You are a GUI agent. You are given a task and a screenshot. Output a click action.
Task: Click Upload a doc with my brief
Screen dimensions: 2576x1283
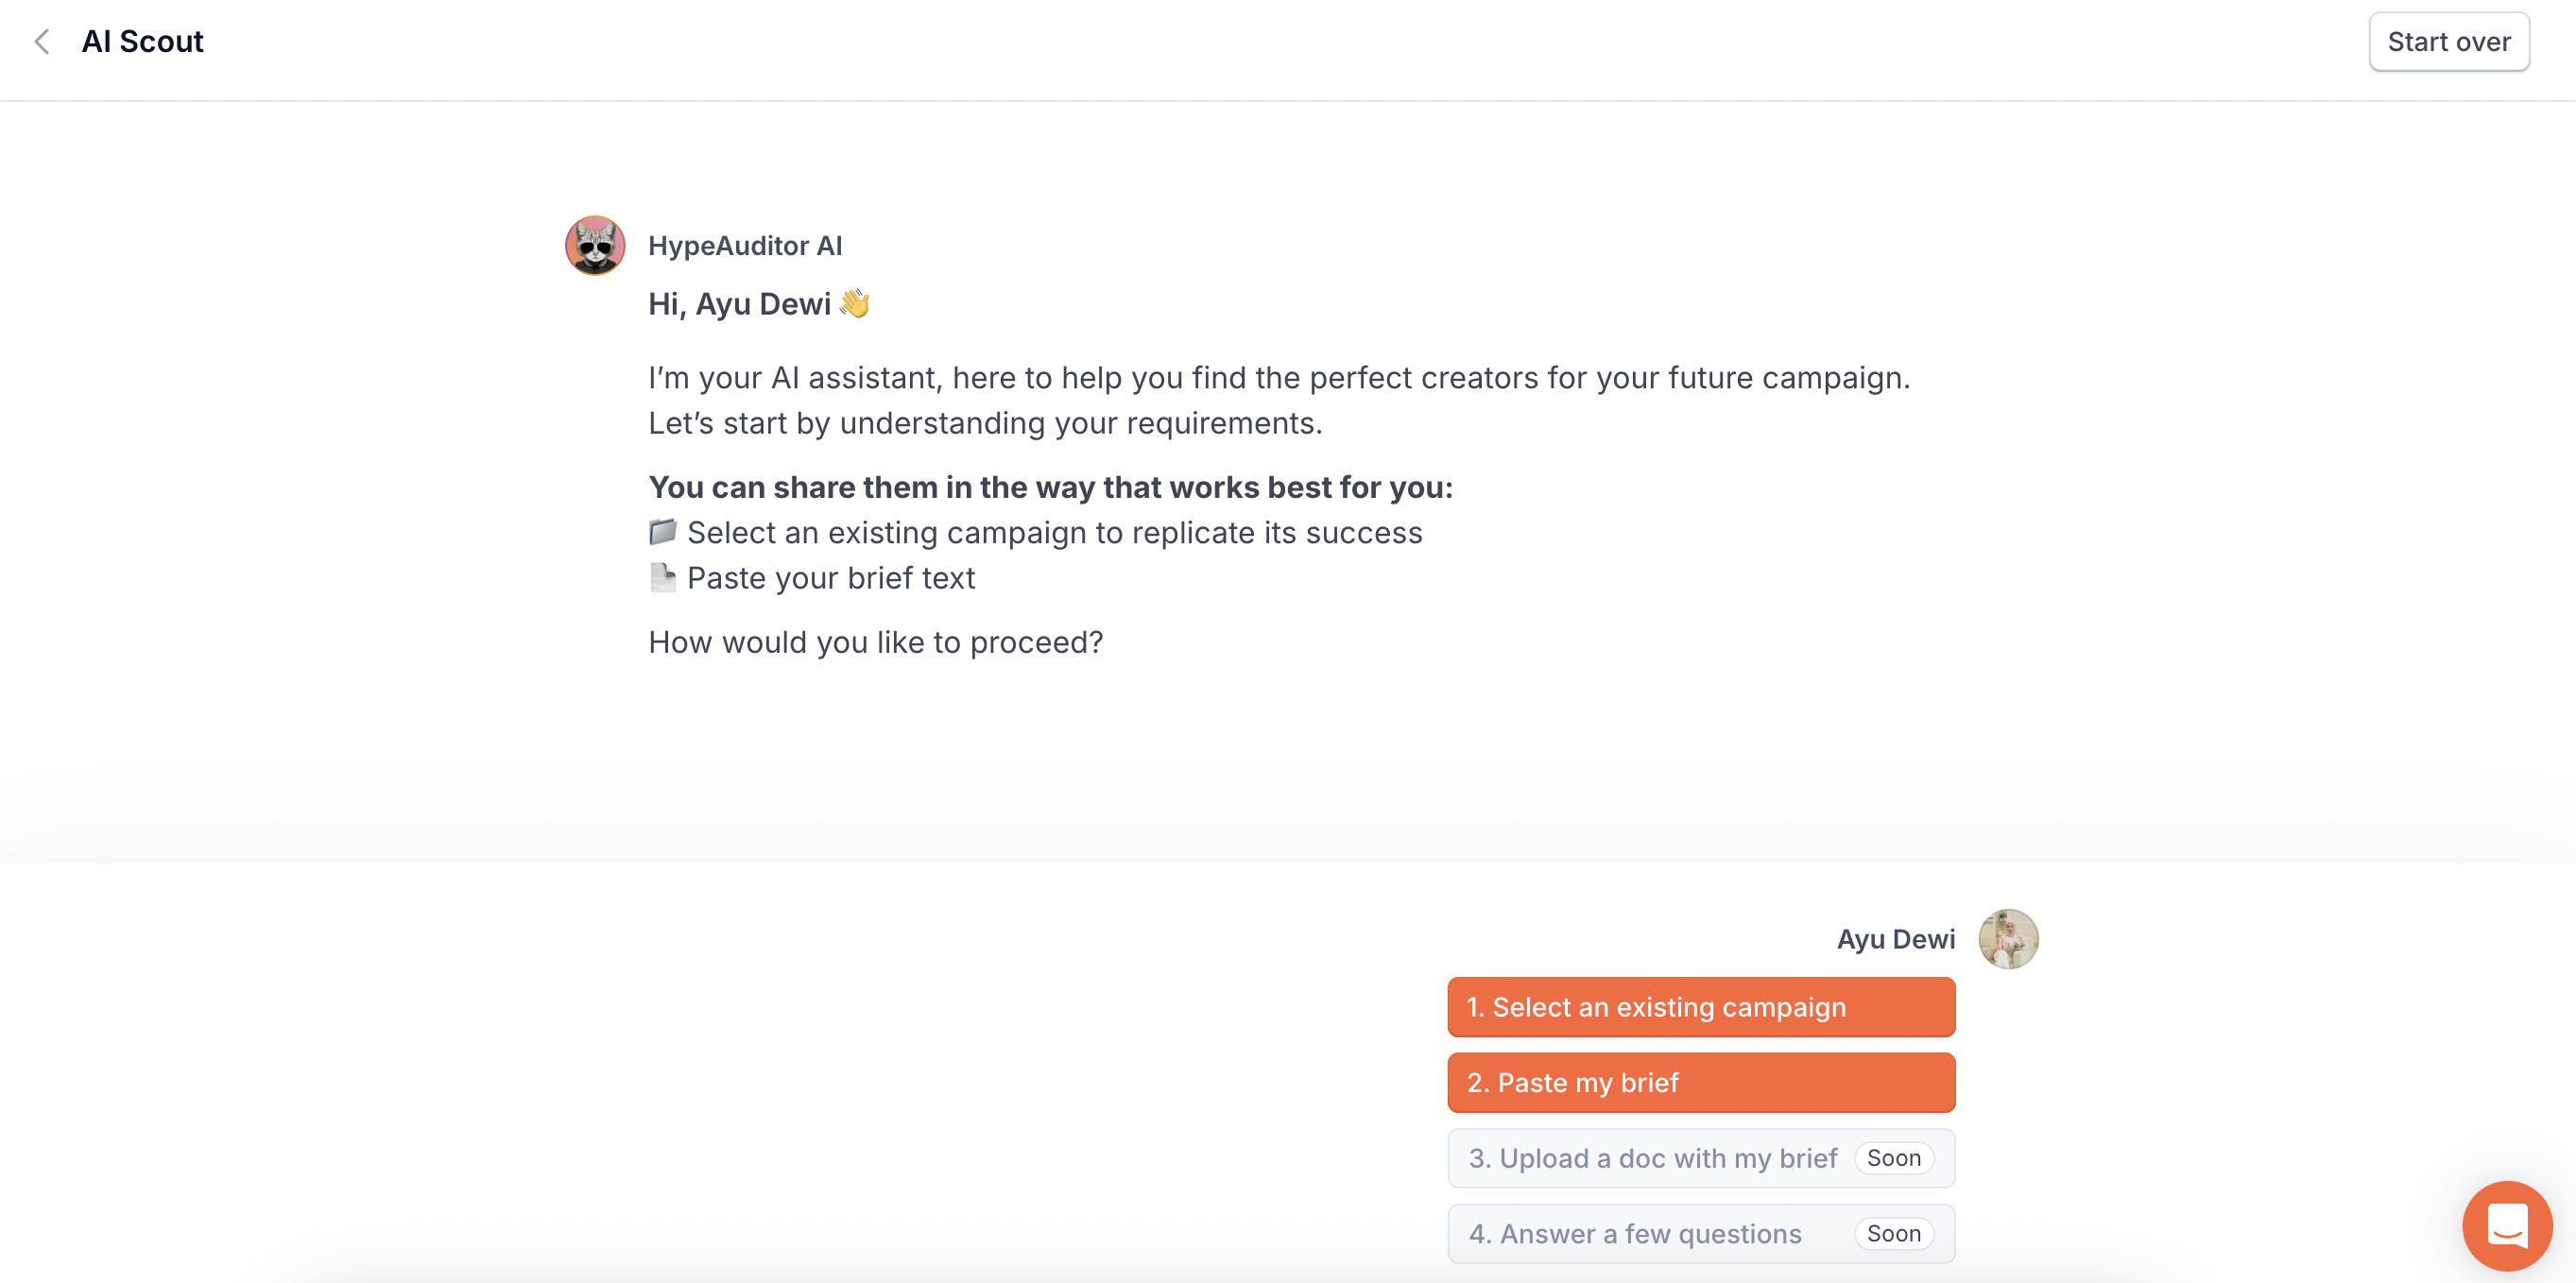click(x=1652, y=1158)
